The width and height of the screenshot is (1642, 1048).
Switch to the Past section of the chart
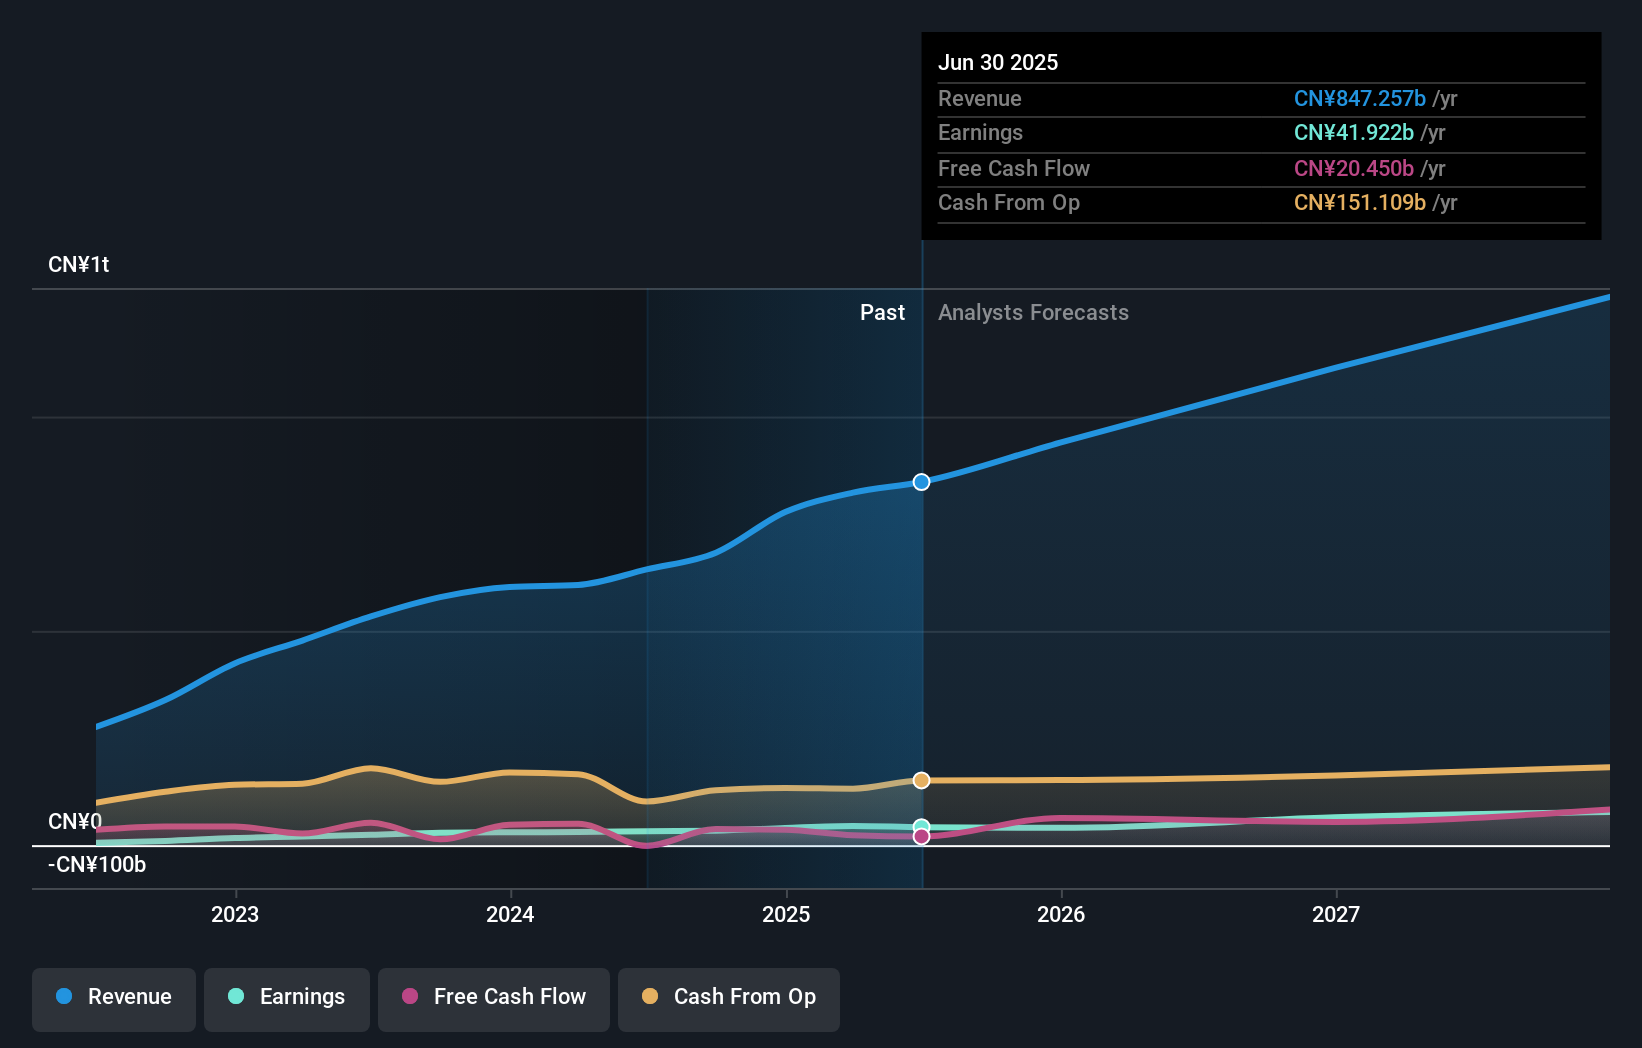pyautogui.click(x=882, y=312)
